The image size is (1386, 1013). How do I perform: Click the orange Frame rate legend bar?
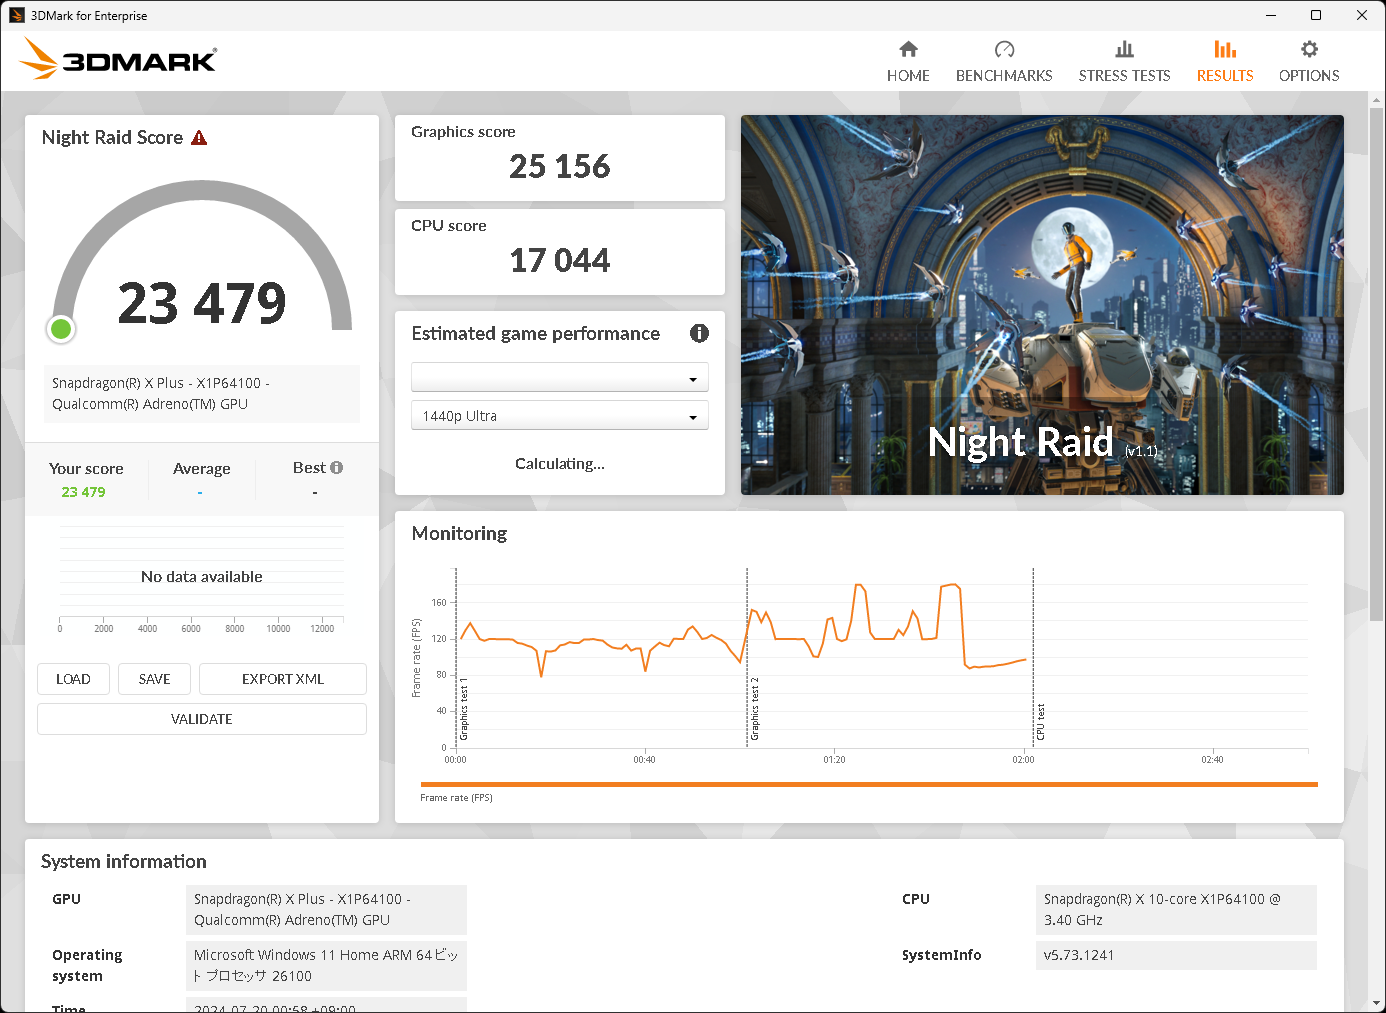869,785
